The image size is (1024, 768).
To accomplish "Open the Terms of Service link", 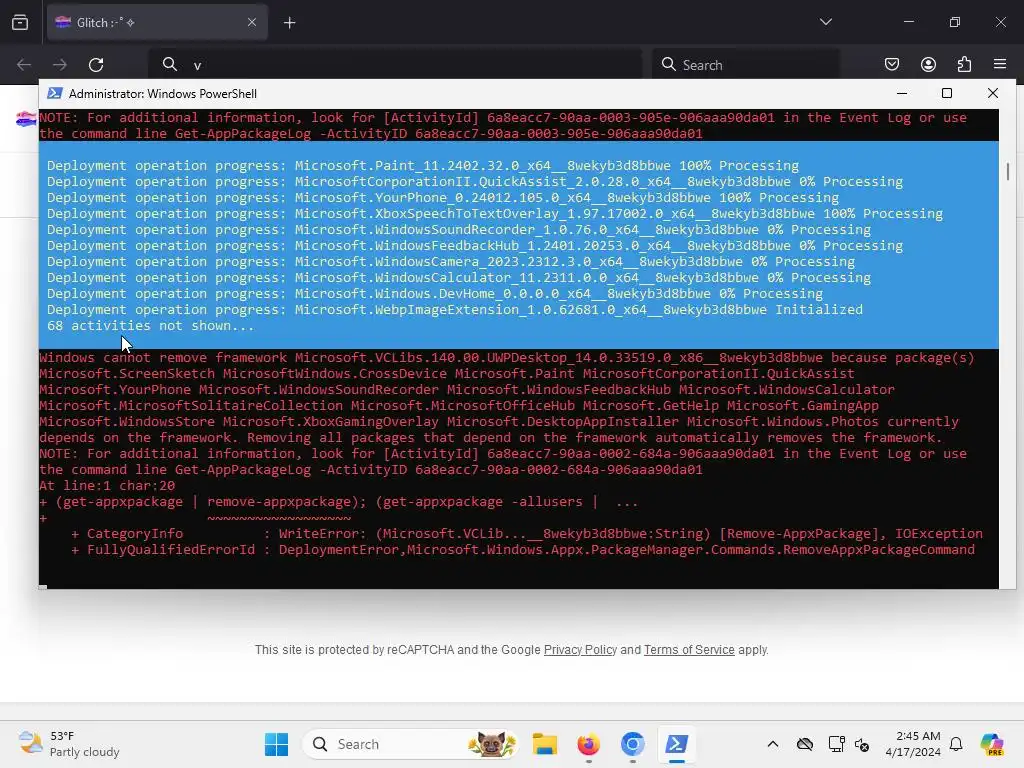I will coord(689,650).
